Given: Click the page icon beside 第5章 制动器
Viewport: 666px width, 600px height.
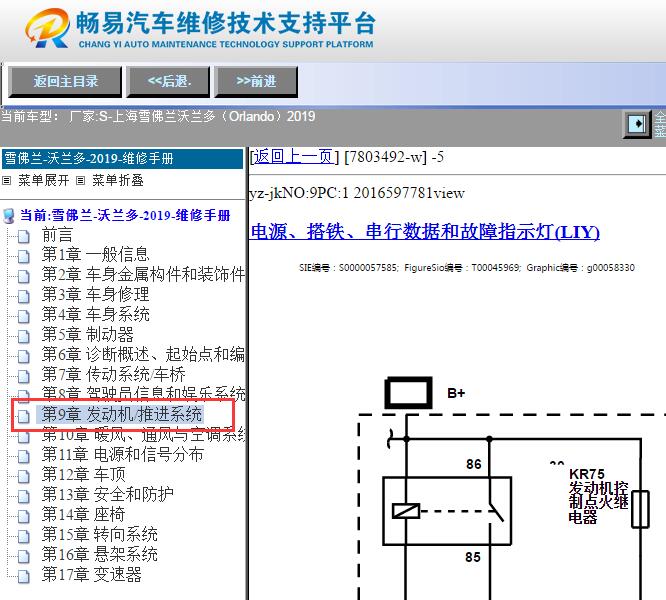Looking at the screenshot, I should click(24, 336).
